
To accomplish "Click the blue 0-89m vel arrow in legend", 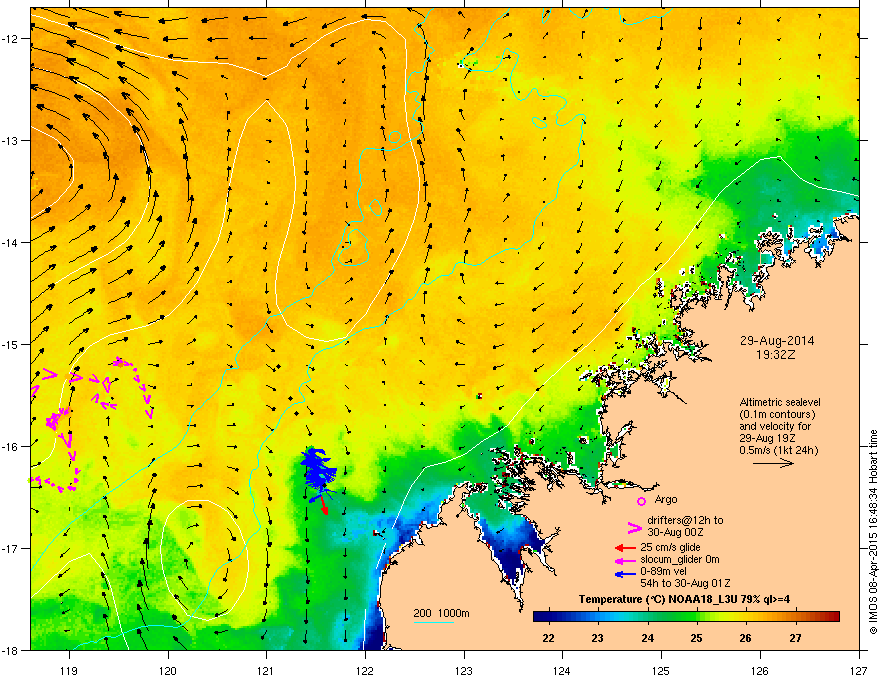I will (x=625, y=573).
